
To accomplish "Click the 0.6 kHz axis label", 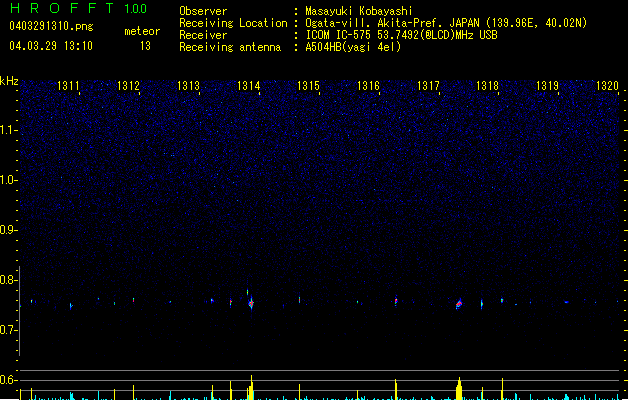I will (9, 380).
